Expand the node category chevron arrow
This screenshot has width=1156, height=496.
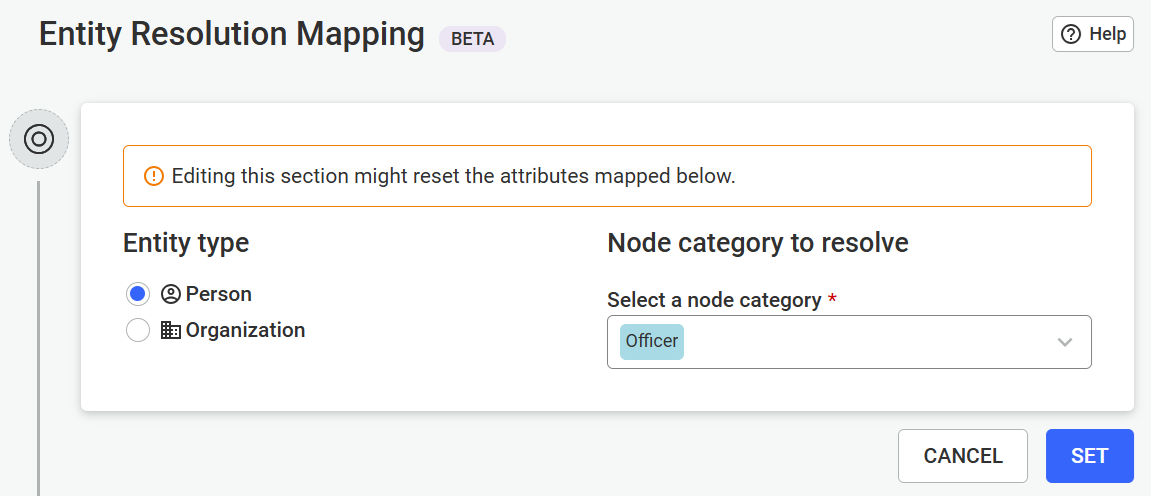coord(1064,342)
